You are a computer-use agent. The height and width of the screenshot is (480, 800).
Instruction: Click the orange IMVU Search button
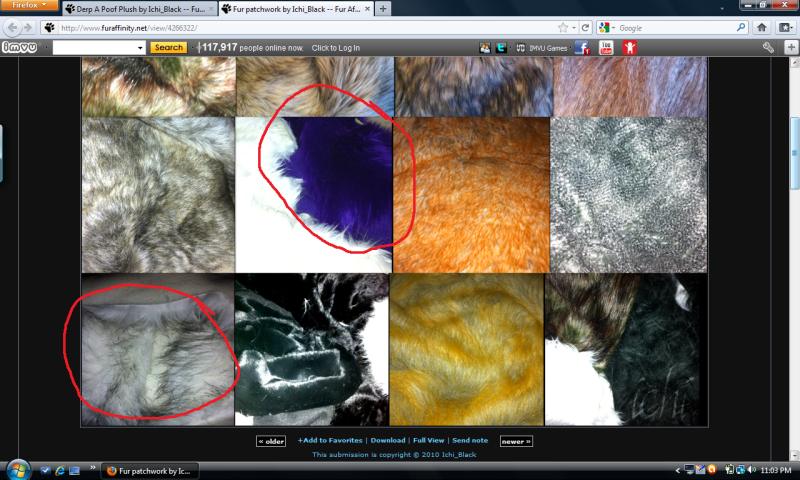click(x=168, y=47)
